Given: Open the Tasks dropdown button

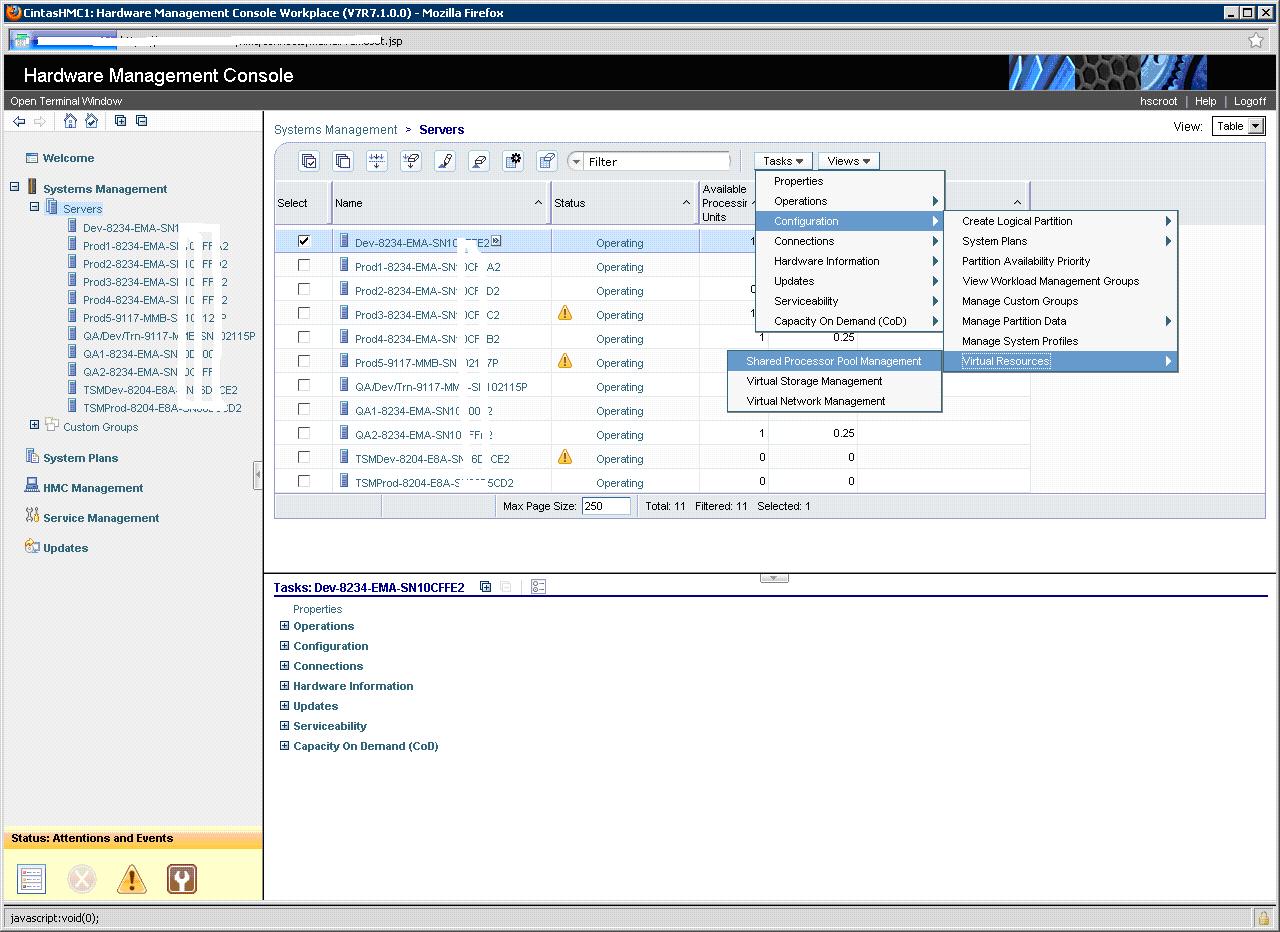Looking at the screenshot, I should pyautogui.click(x=783, y=161).
